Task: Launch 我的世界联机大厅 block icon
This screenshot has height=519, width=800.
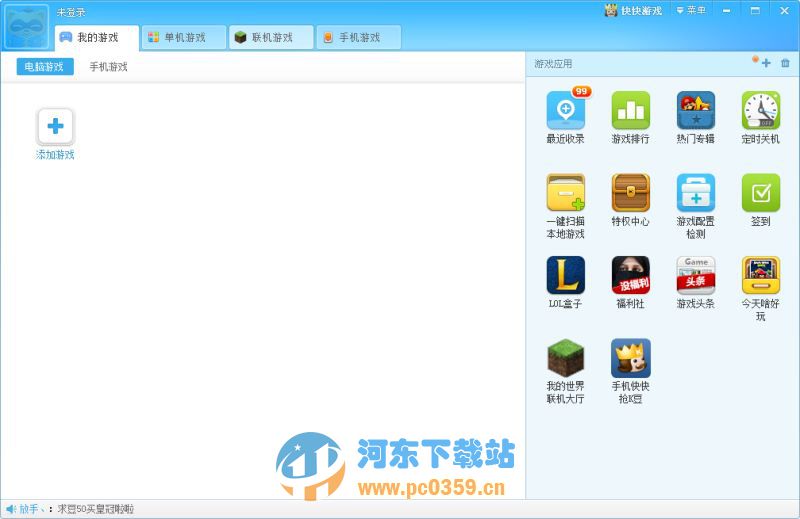Action: pyautogui.click(x=565, y=358)
